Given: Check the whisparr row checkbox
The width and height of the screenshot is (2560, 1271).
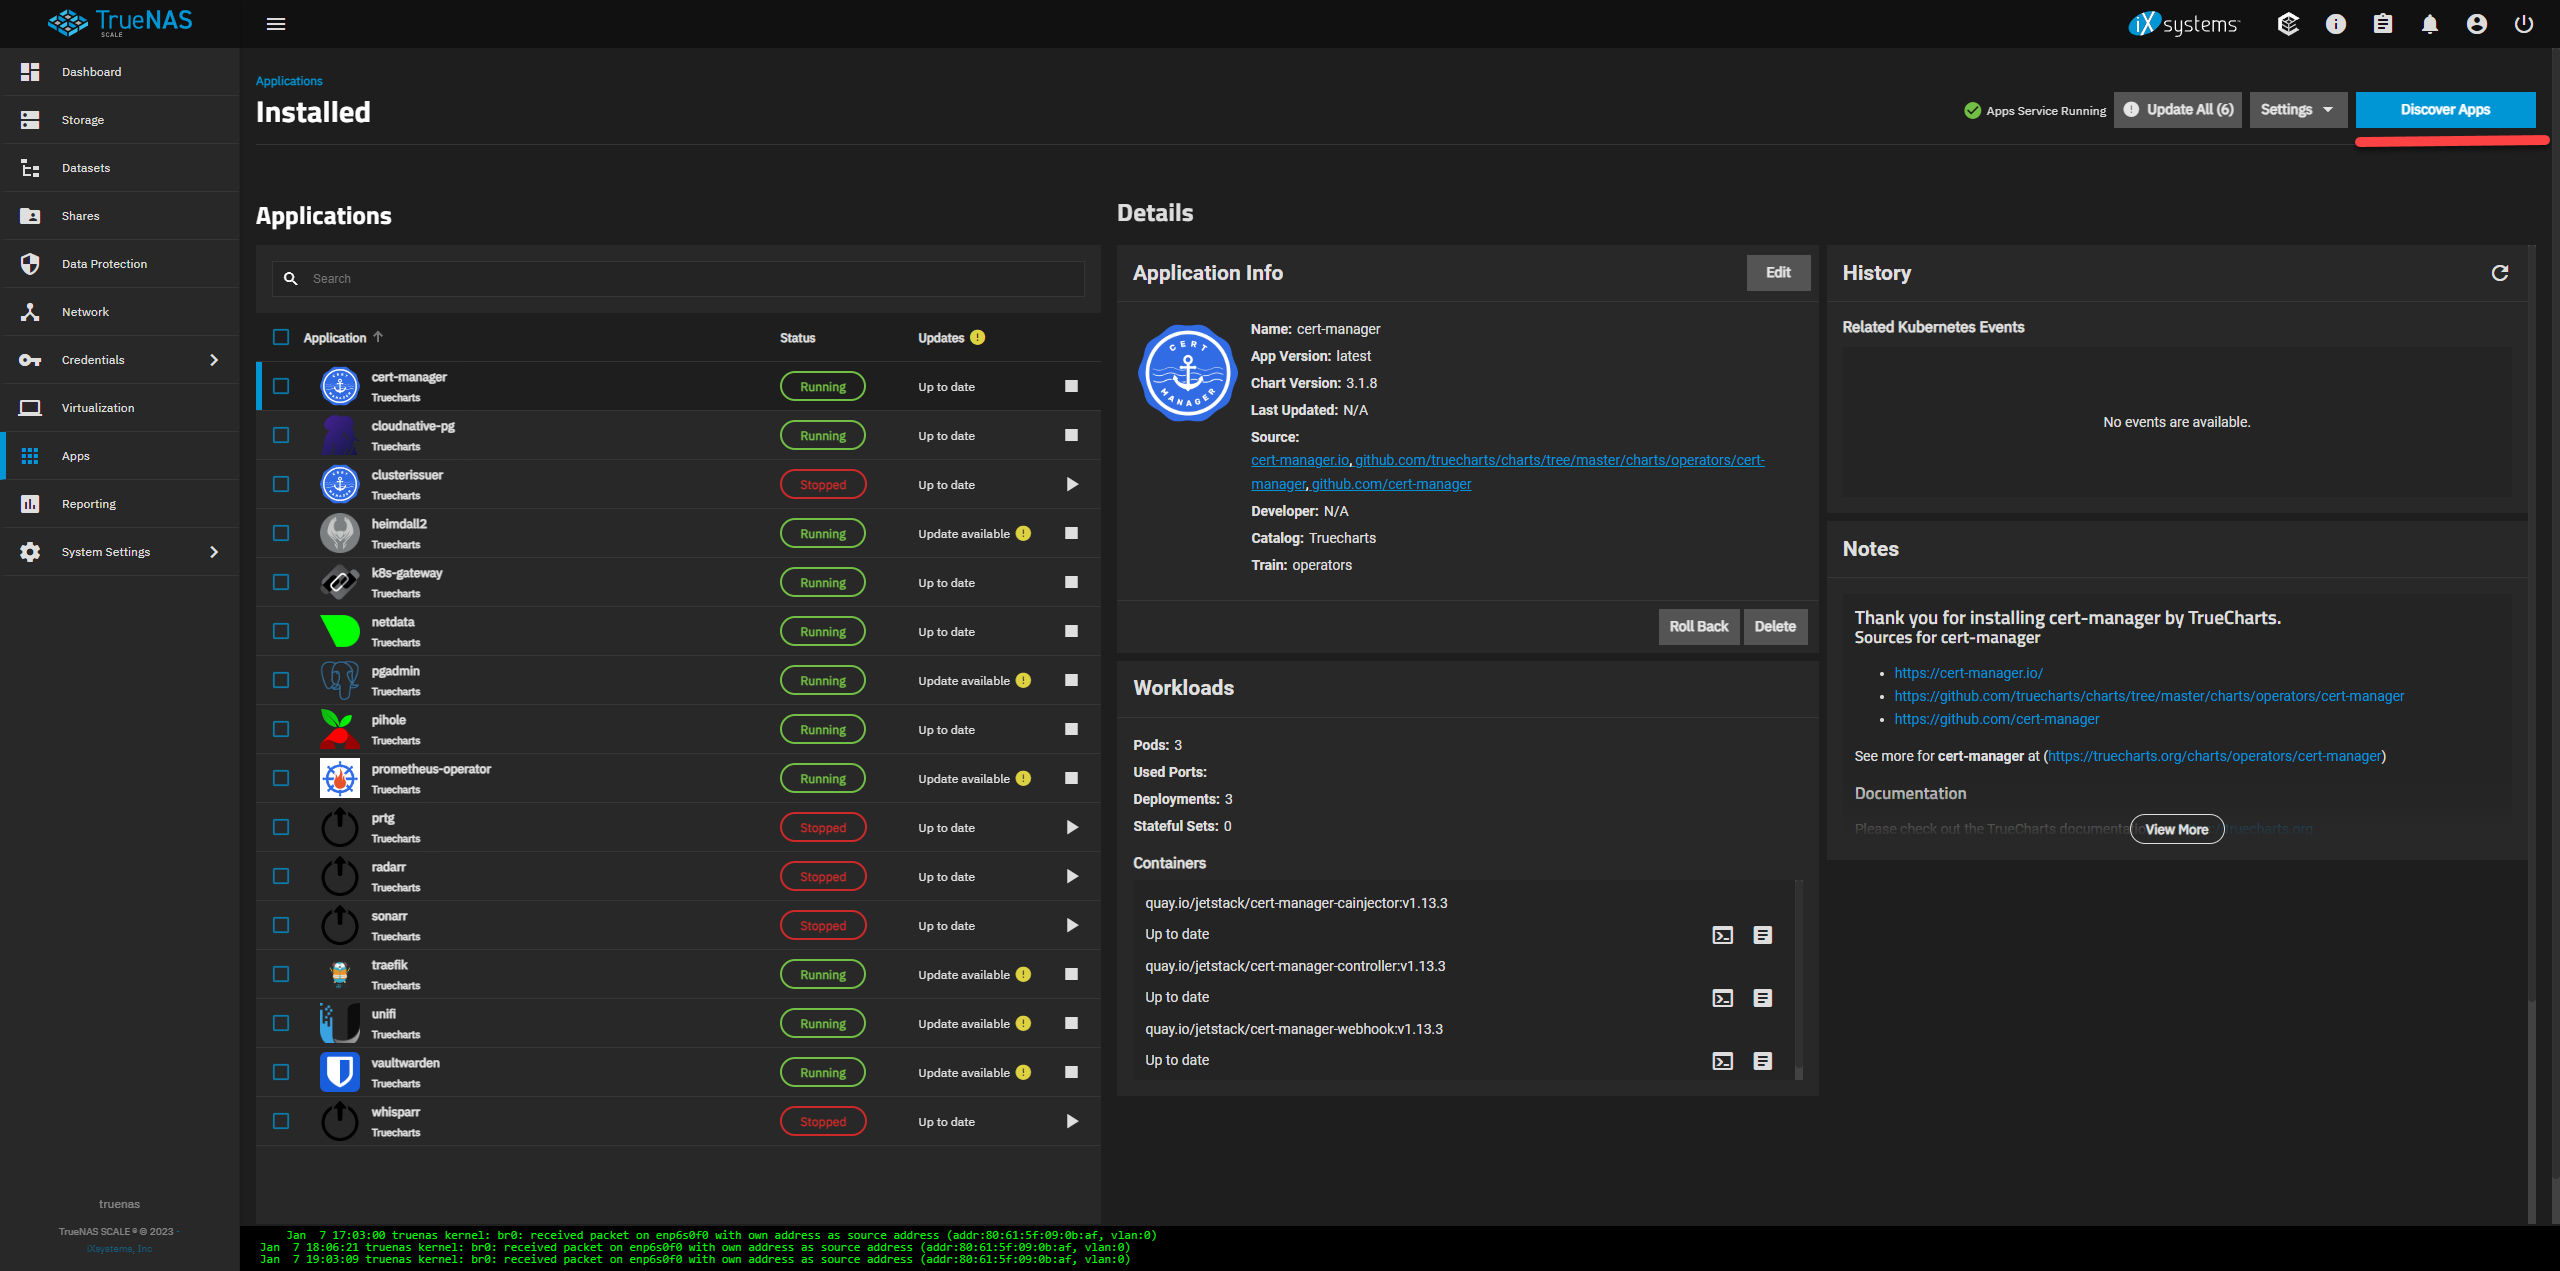Looking at the screenshot, I should [x=281, y=1121].
